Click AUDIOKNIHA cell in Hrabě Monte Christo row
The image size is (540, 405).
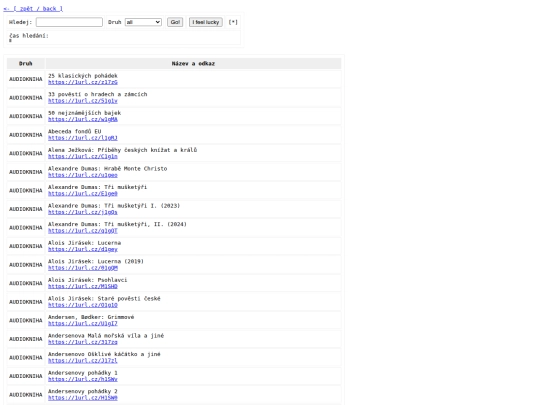coord(25,172)
